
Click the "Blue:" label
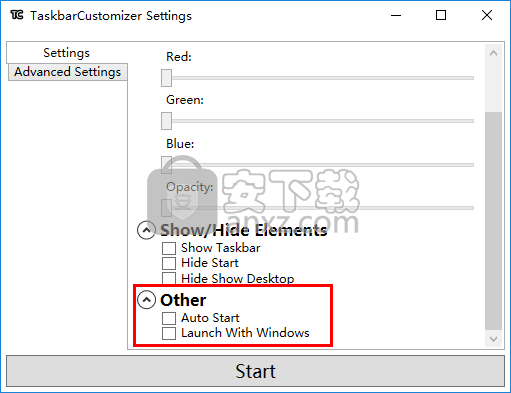pyautogui.click(x=180, y=144)
